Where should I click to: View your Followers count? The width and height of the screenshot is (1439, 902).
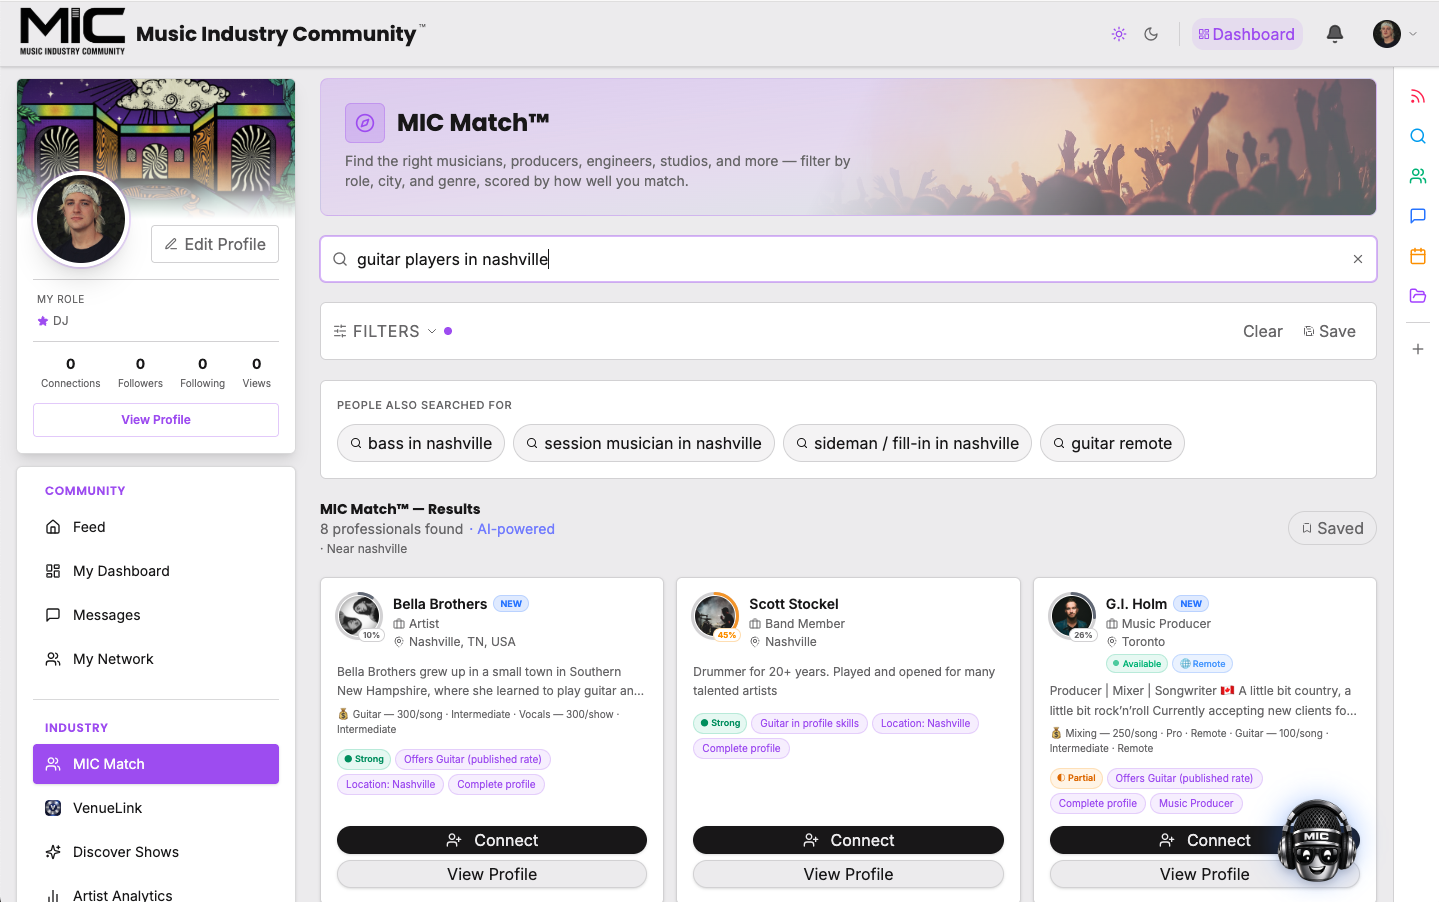[x=140, y=372]
